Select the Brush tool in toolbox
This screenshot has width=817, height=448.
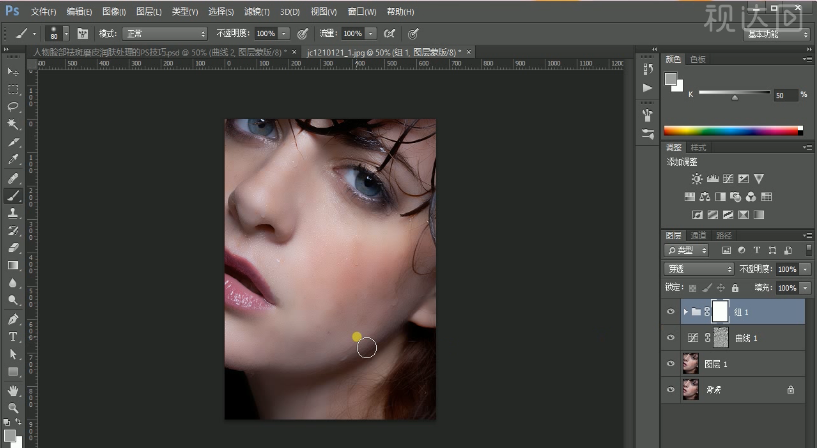coord(13,195)
